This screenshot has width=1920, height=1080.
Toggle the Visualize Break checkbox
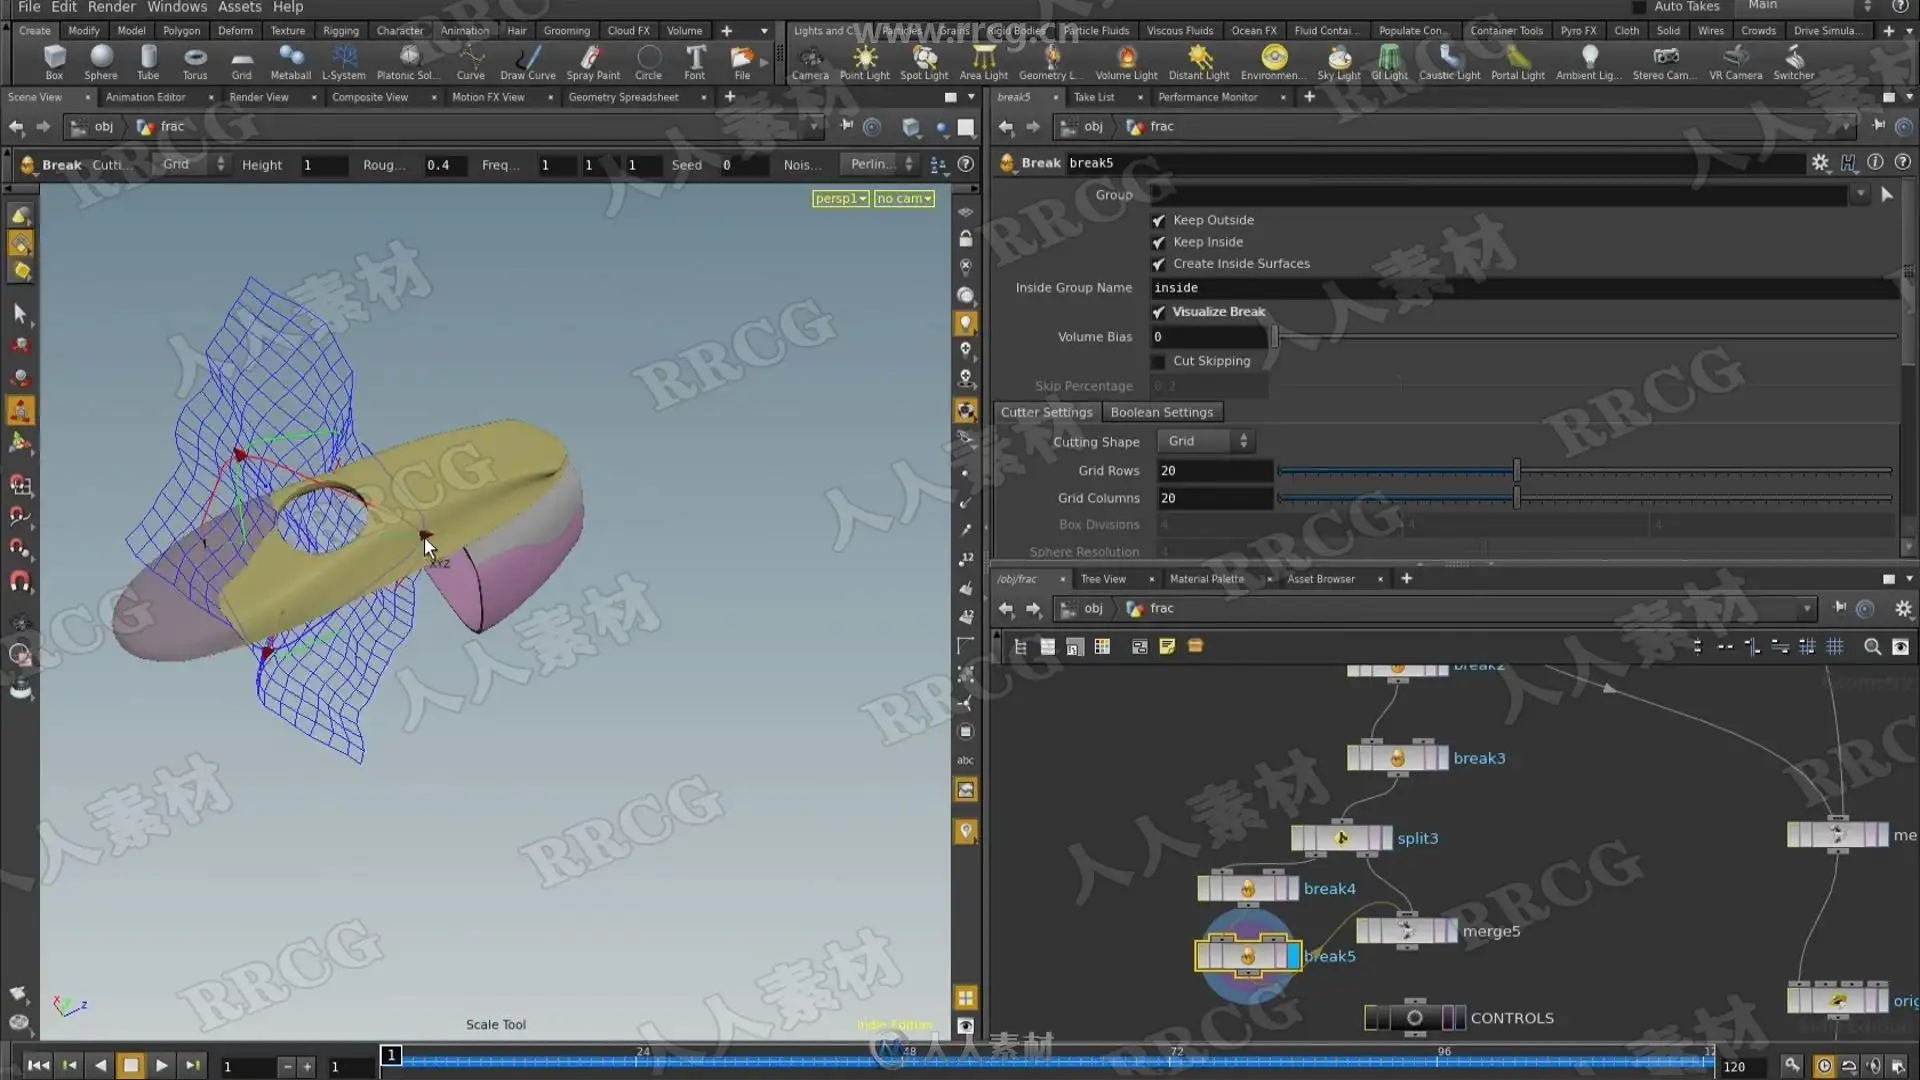1159,312
